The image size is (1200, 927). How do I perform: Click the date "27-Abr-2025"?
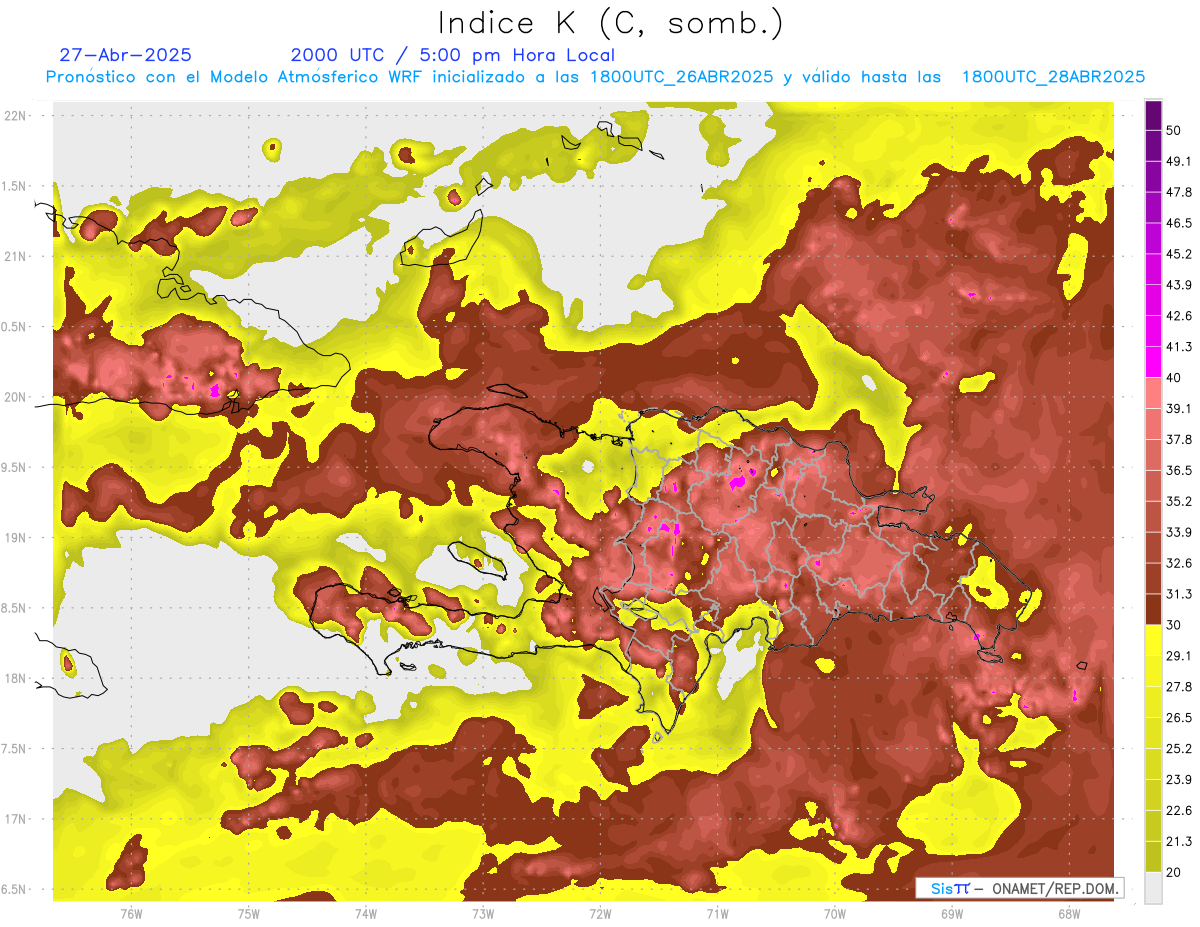click(126, 55)
